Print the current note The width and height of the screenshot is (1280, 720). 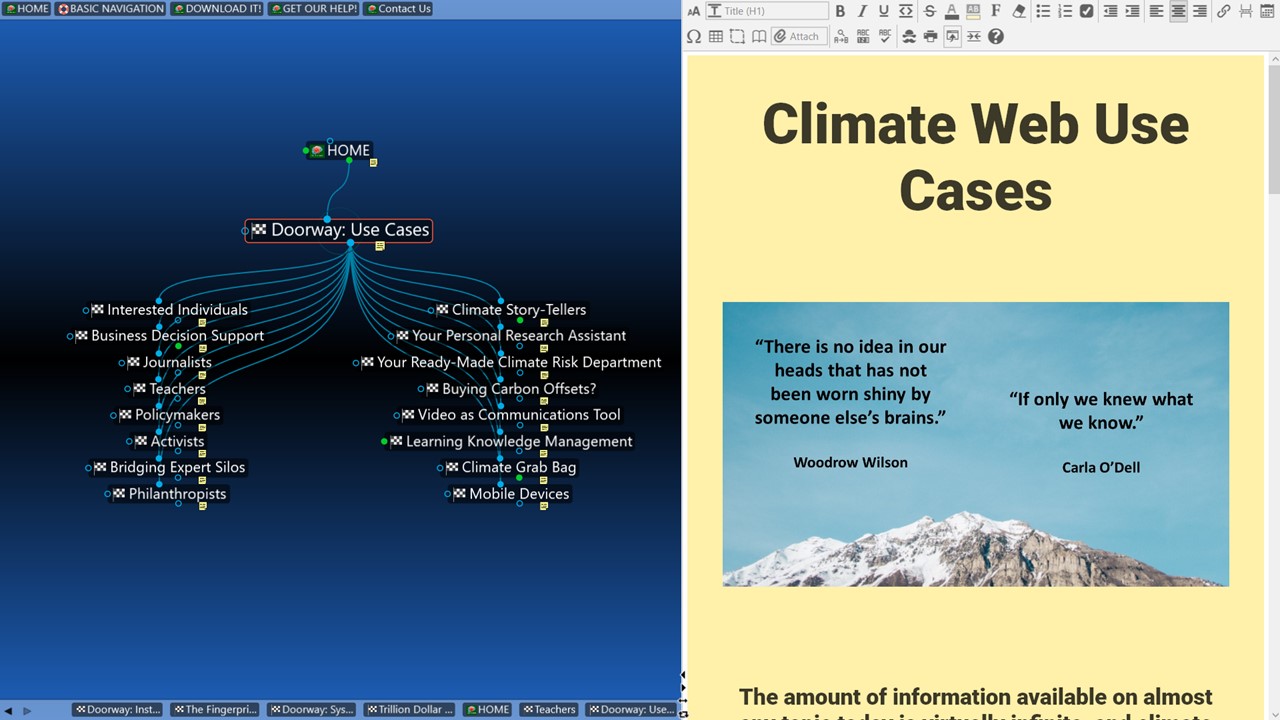click(930, 36)
